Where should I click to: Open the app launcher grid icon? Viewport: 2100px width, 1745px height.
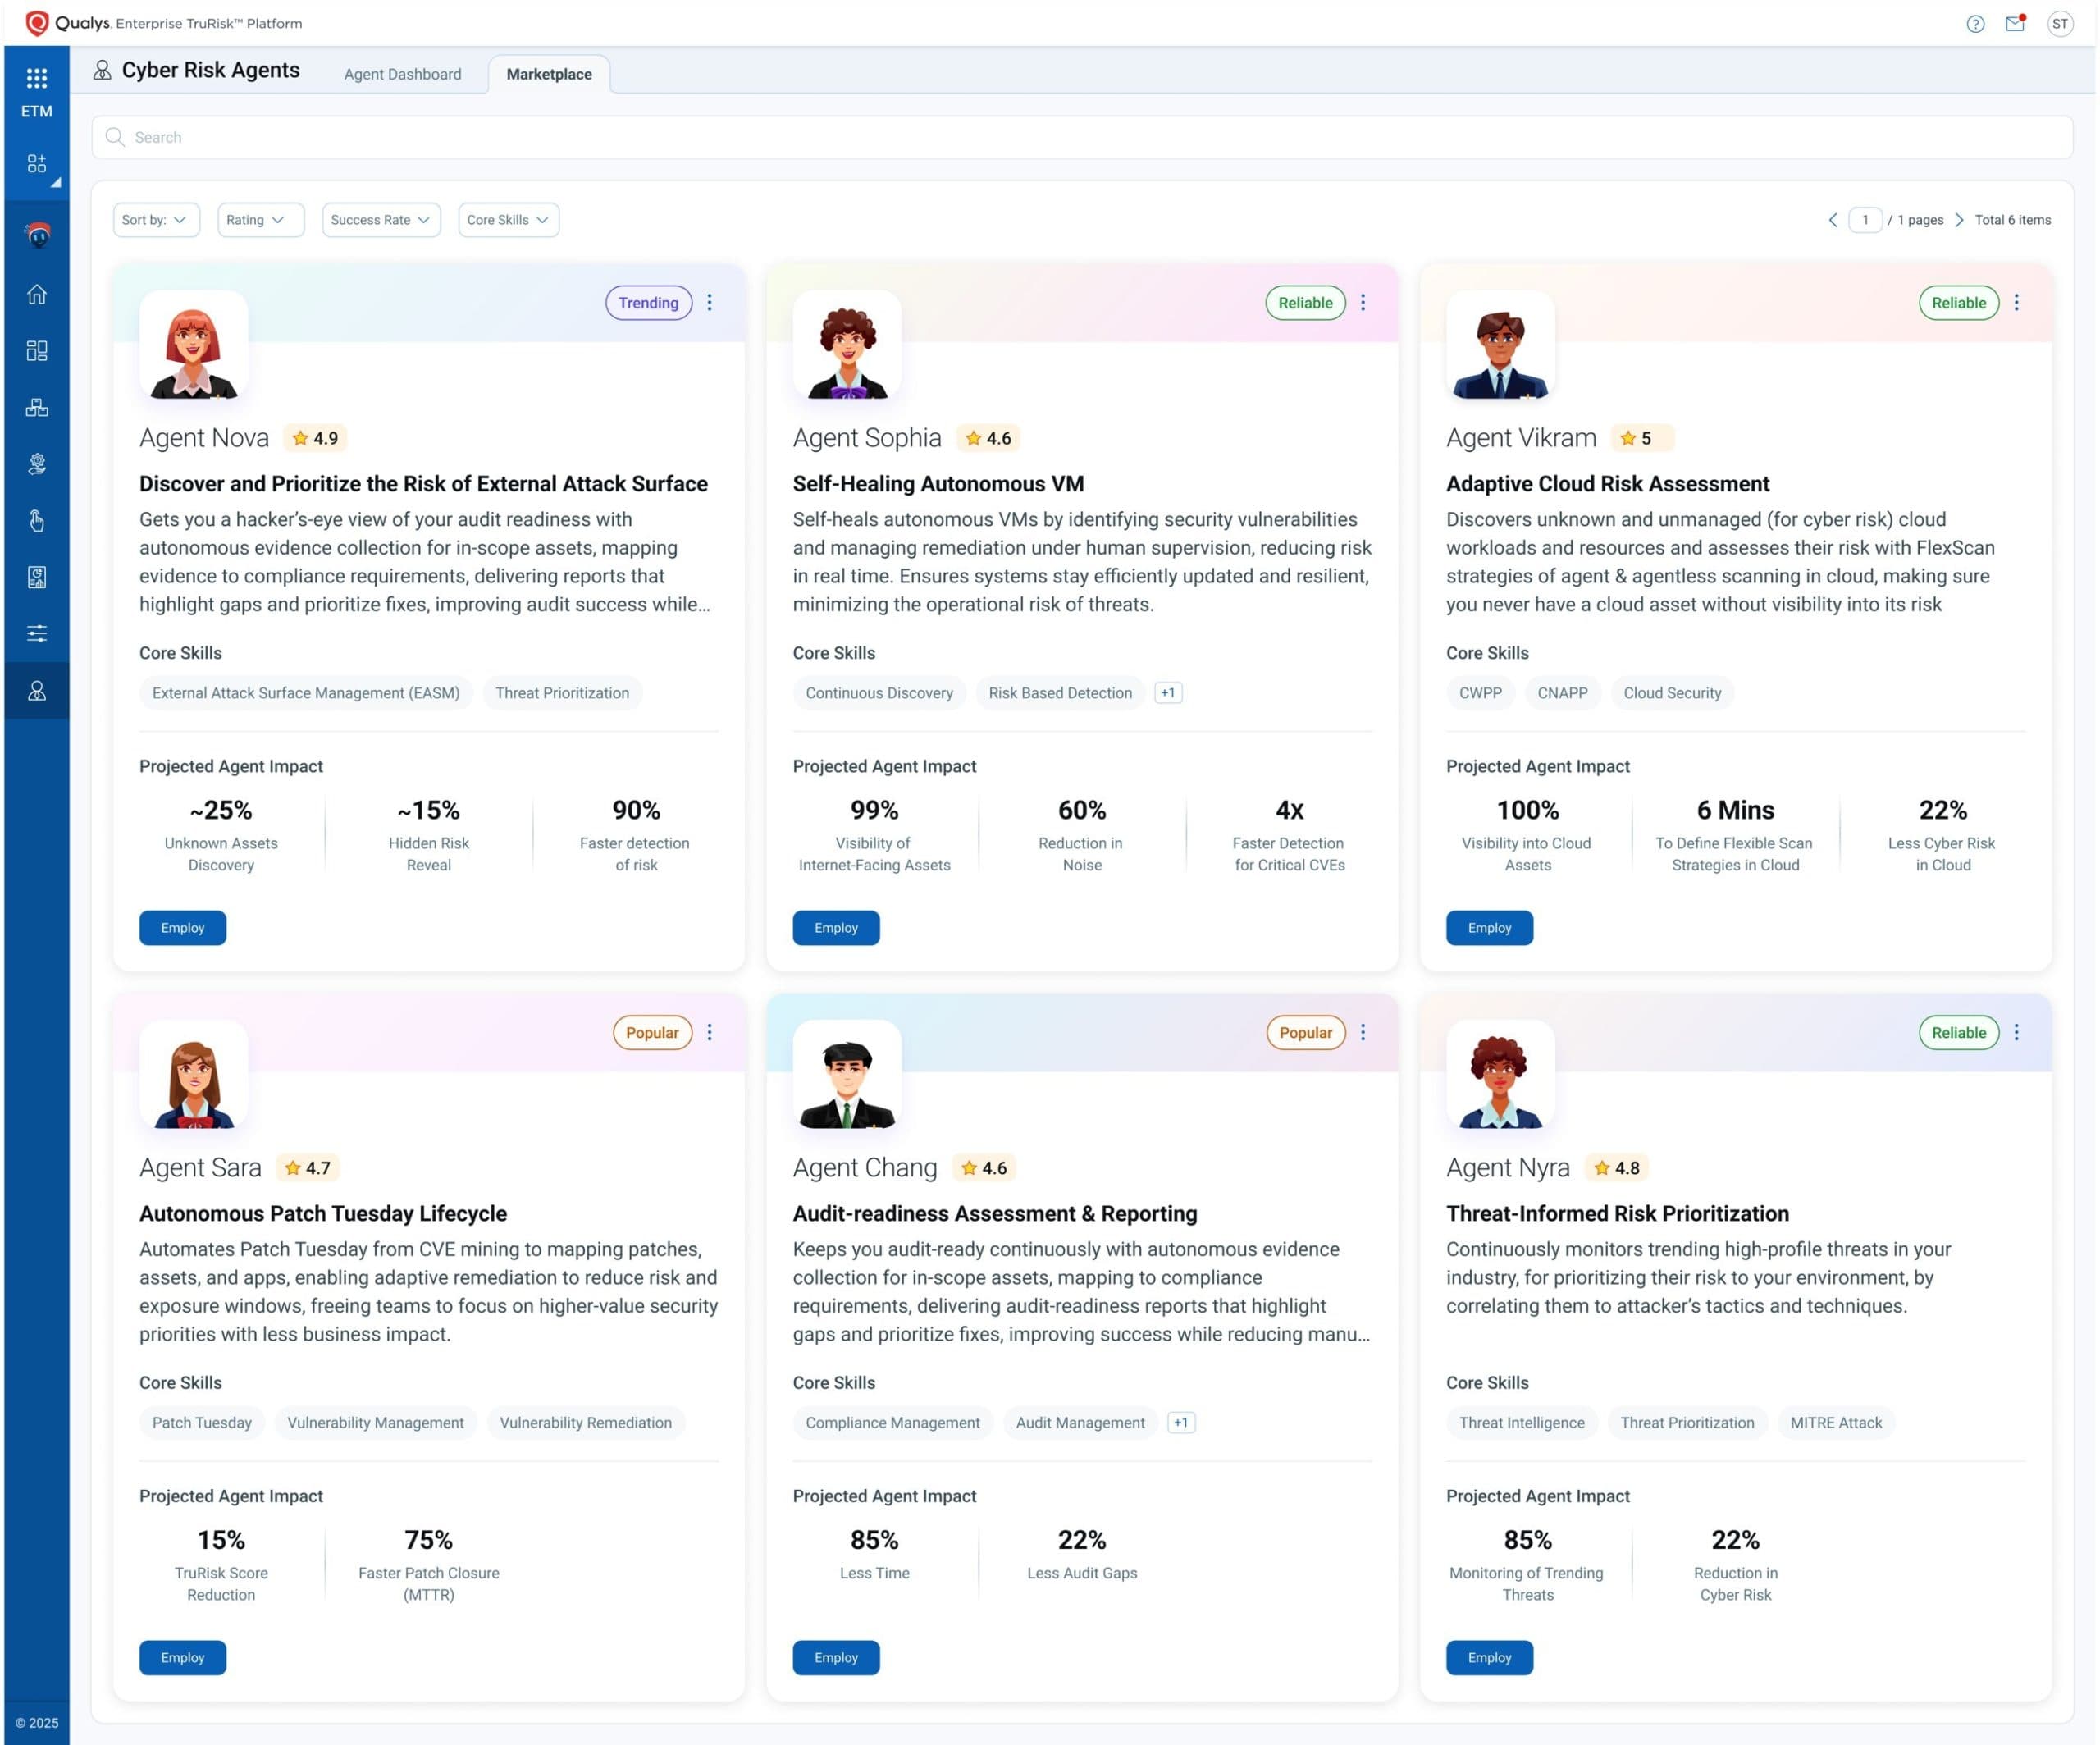(x=37, y=78)
